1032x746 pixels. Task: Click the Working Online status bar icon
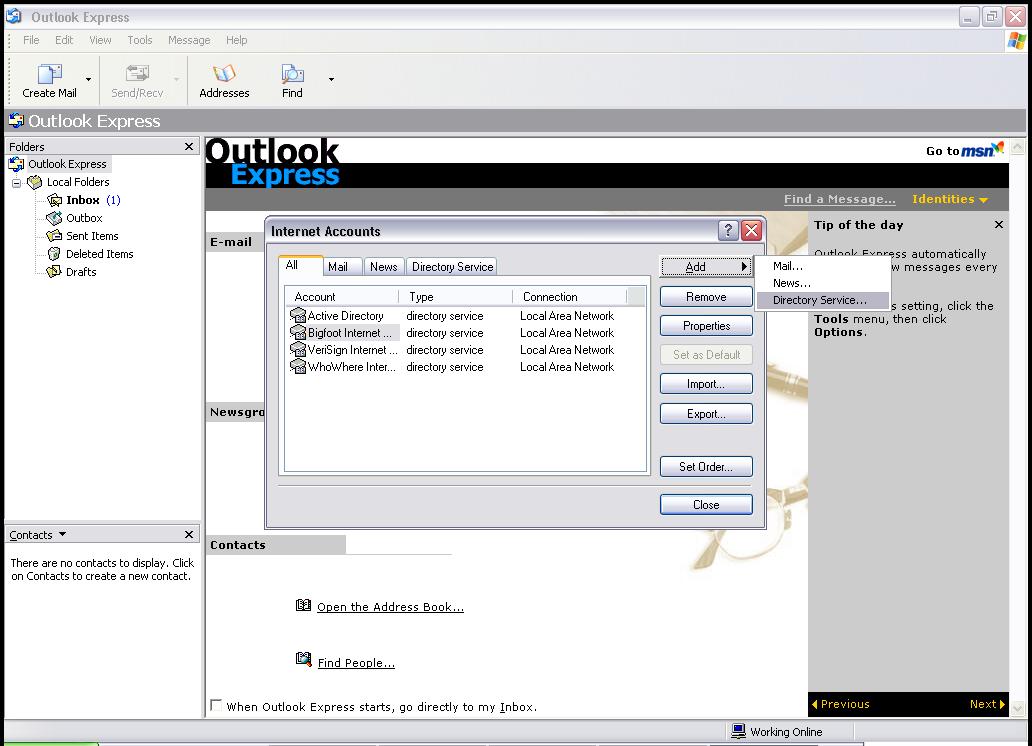coord(738,731)
